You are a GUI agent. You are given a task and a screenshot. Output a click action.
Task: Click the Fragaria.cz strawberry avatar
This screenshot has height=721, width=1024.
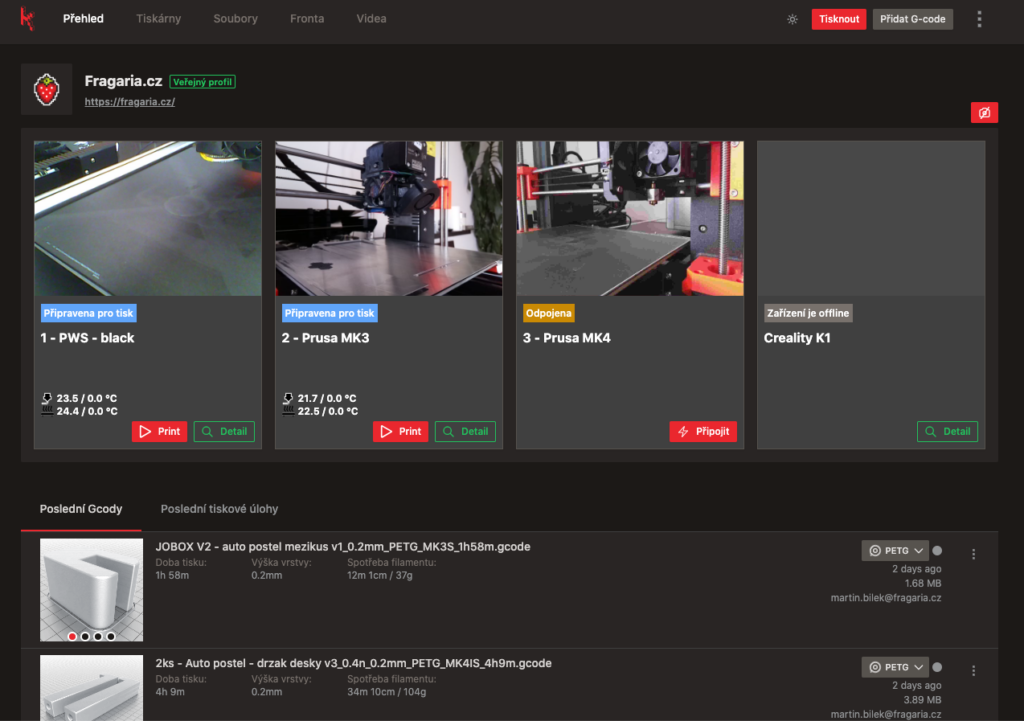click(46, 89)
